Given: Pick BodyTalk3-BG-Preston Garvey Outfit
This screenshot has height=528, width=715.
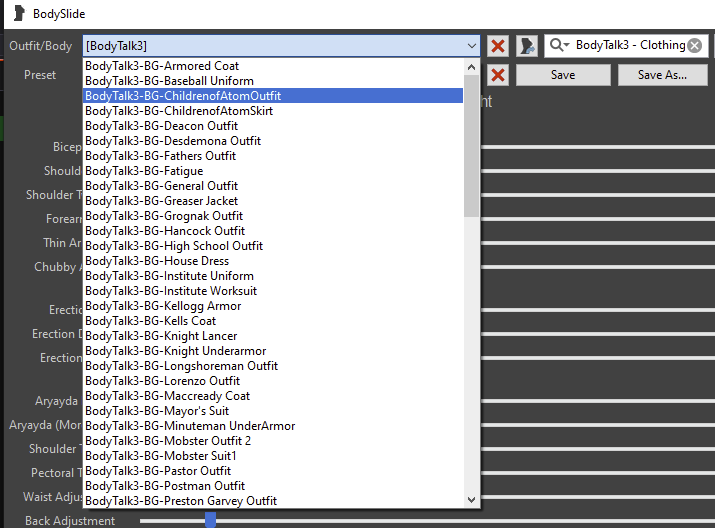Looking at the screenshot, I should click(x=273, y=501).
